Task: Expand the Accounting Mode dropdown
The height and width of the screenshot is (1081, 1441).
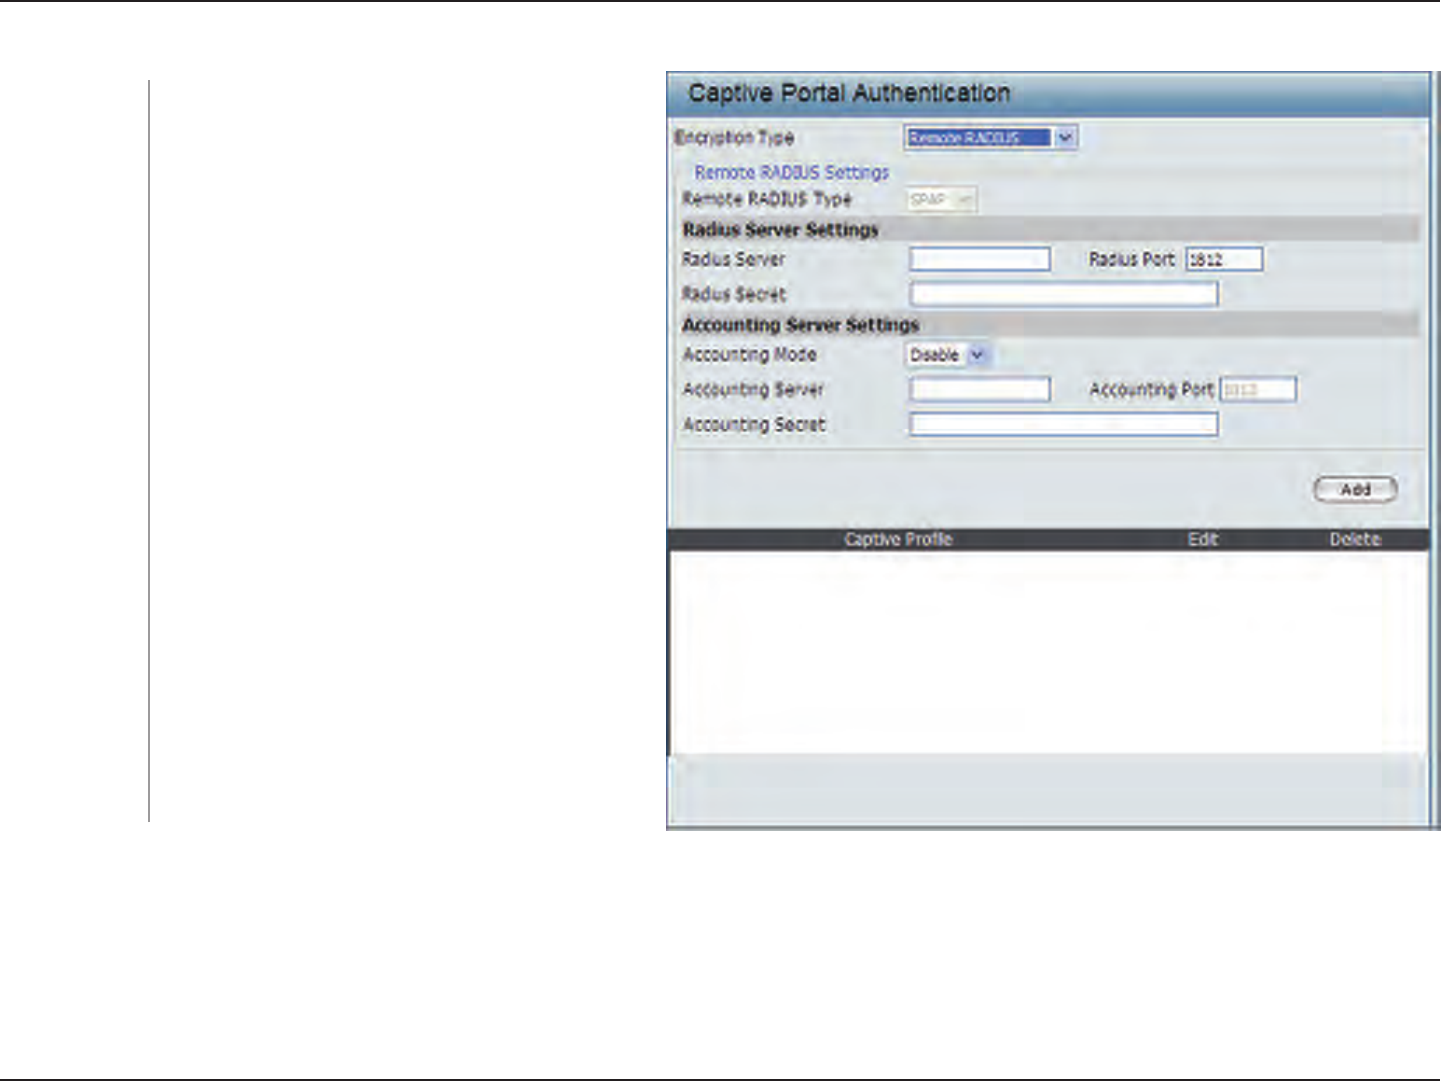Action: click(x=947, y=355)
